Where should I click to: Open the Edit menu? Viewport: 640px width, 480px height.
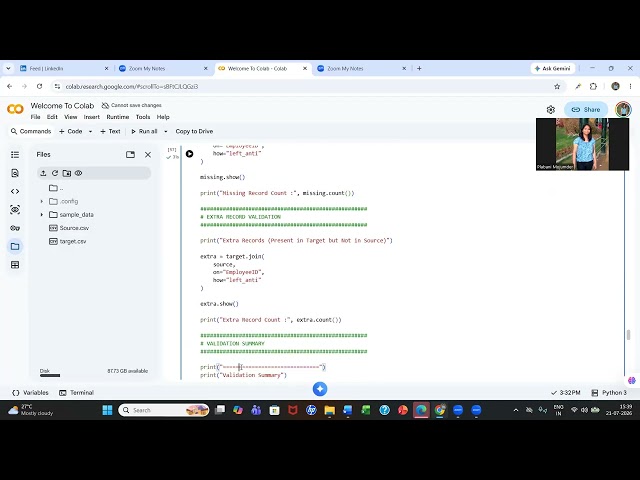coord(52,117)
